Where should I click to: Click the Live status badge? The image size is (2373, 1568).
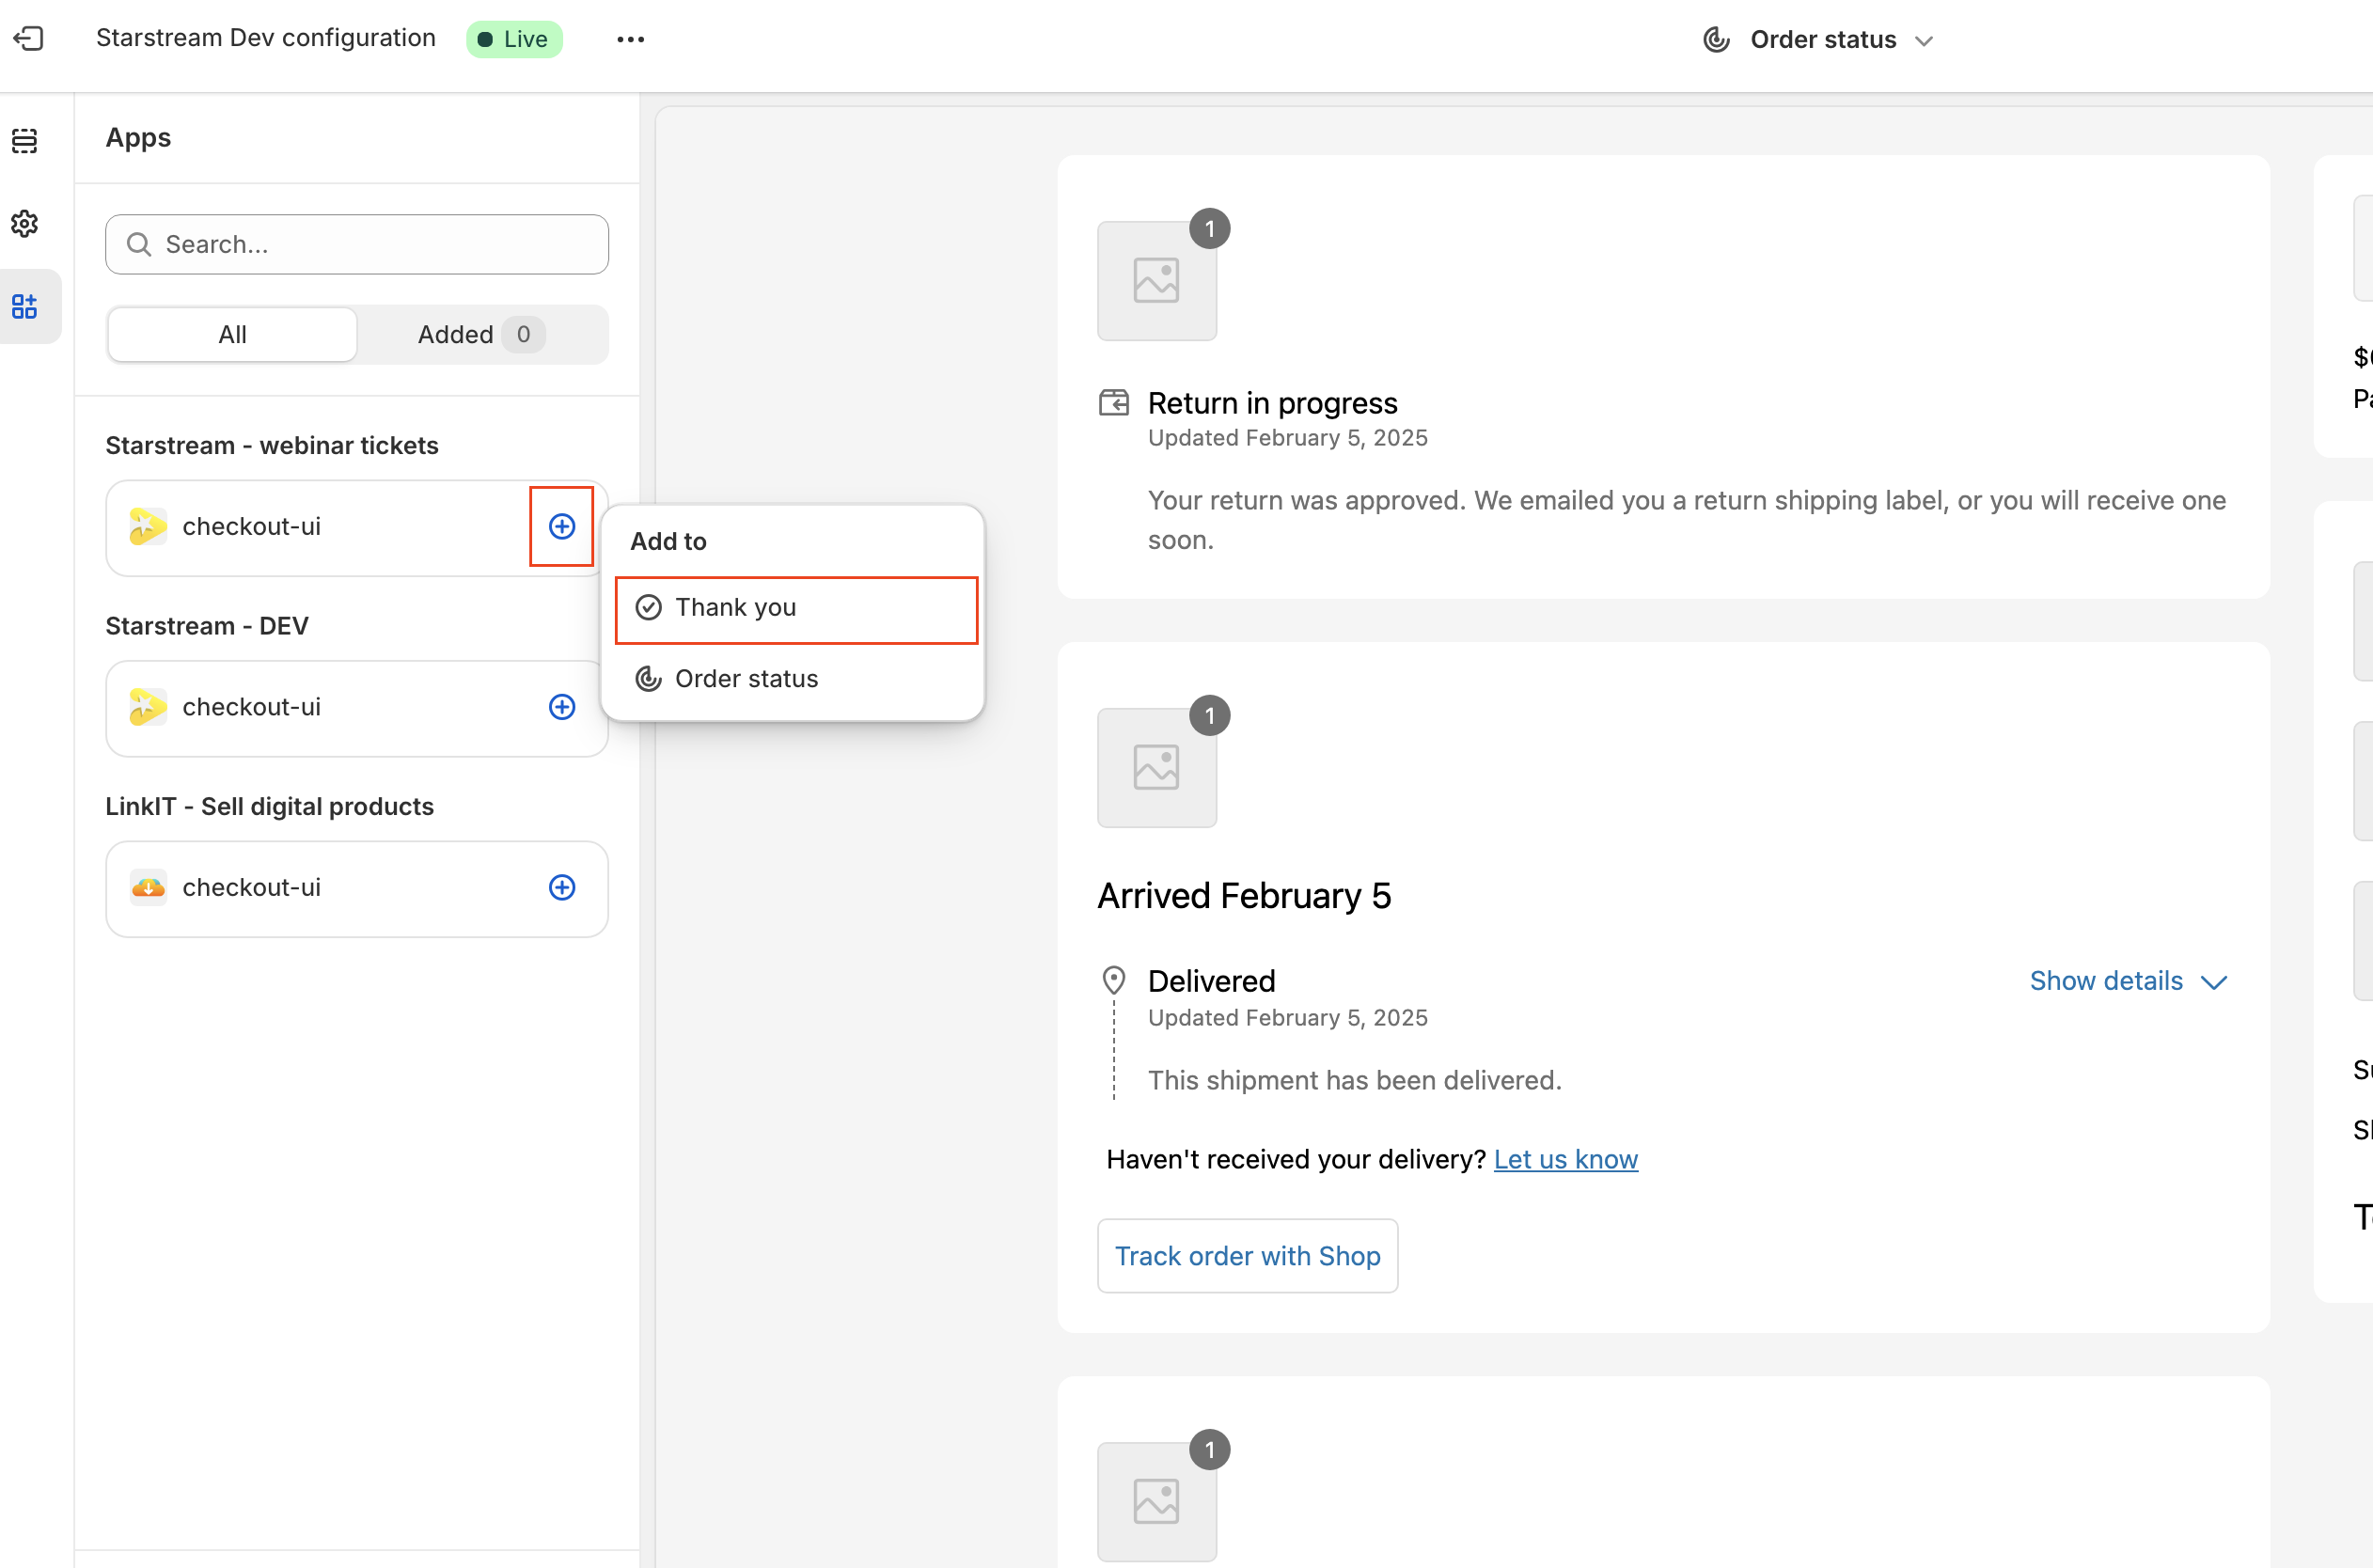(x=514, y=39)
